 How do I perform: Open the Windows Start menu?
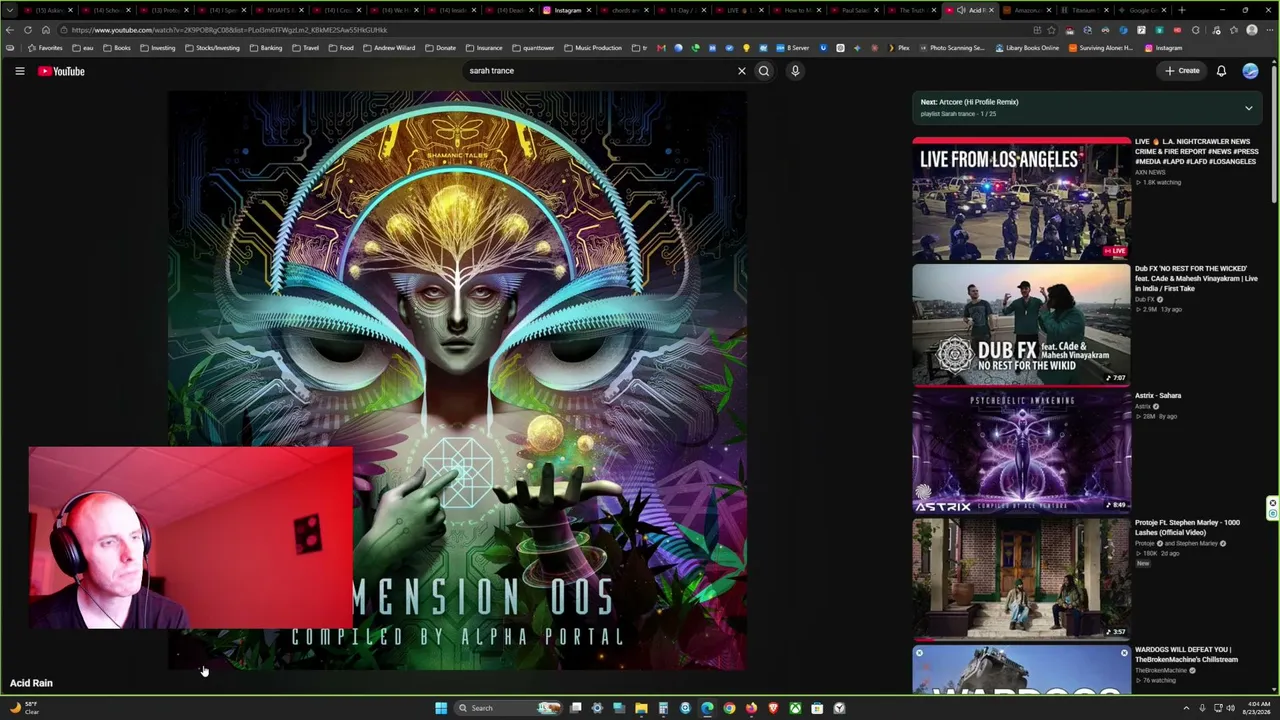tap(441, 708)
